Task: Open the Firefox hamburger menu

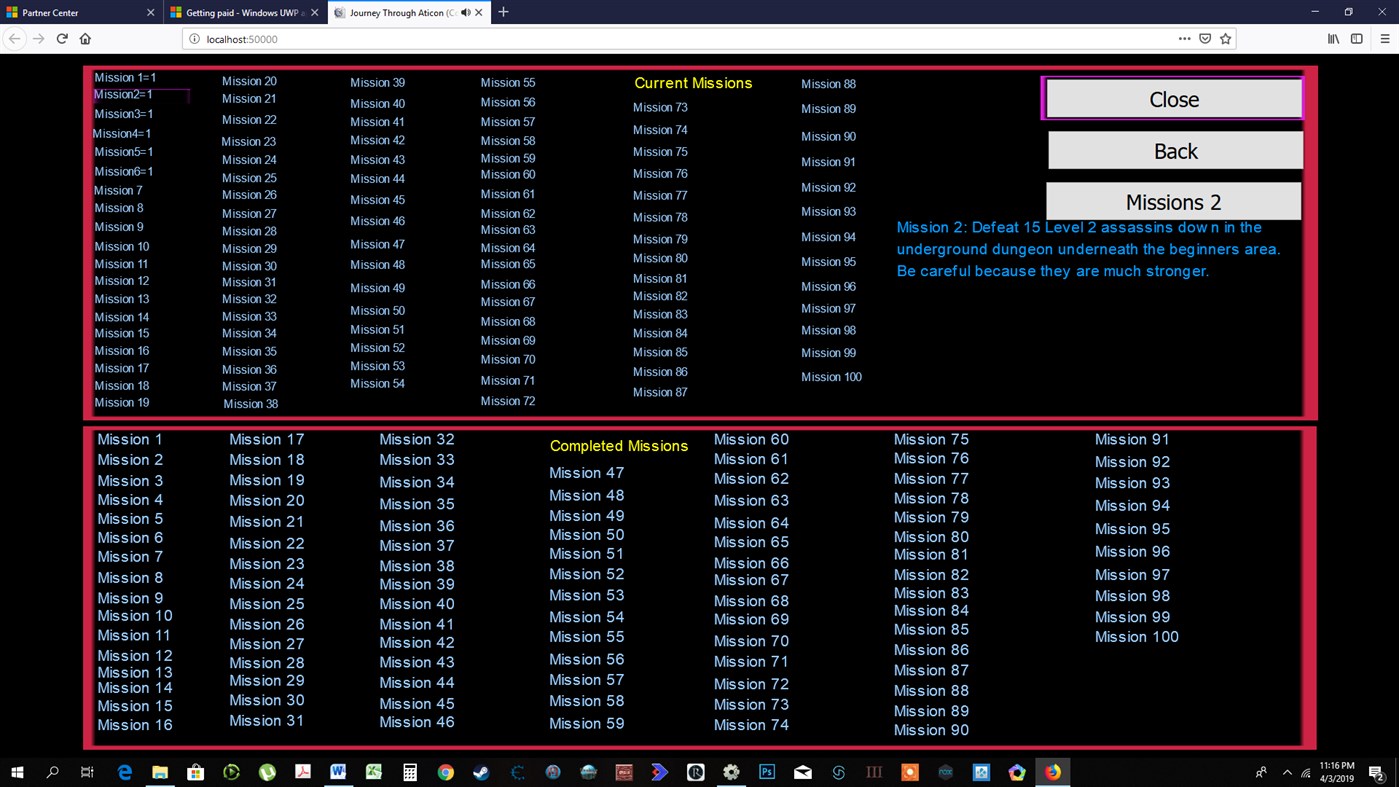Action: tap(1384, 39)
